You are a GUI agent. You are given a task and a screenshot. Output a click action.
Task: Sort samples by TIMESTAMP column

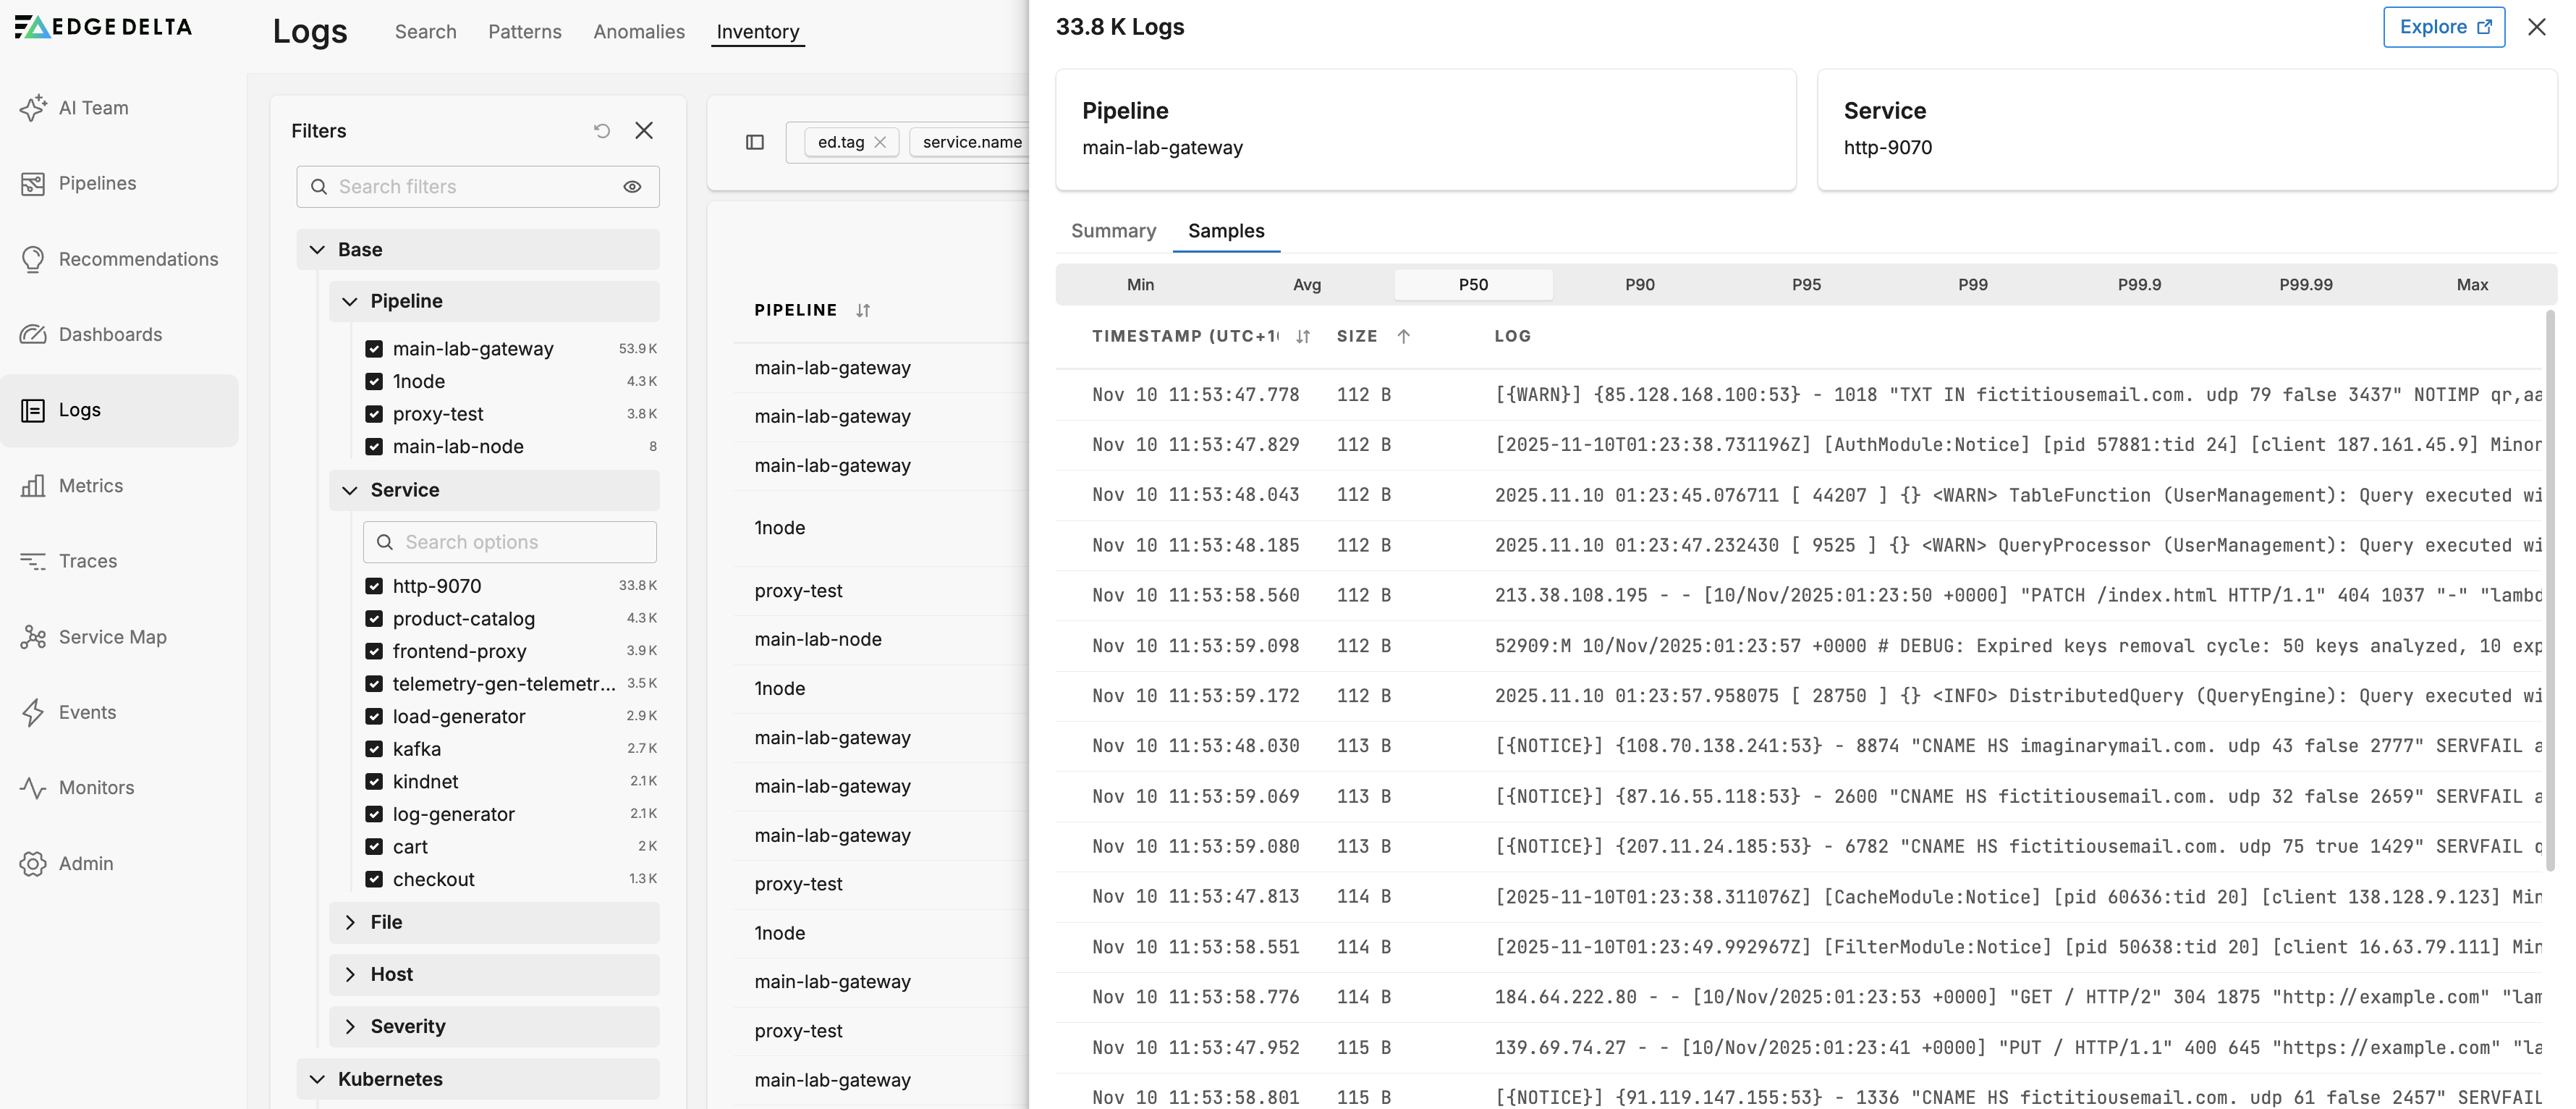pos(1302,336)
